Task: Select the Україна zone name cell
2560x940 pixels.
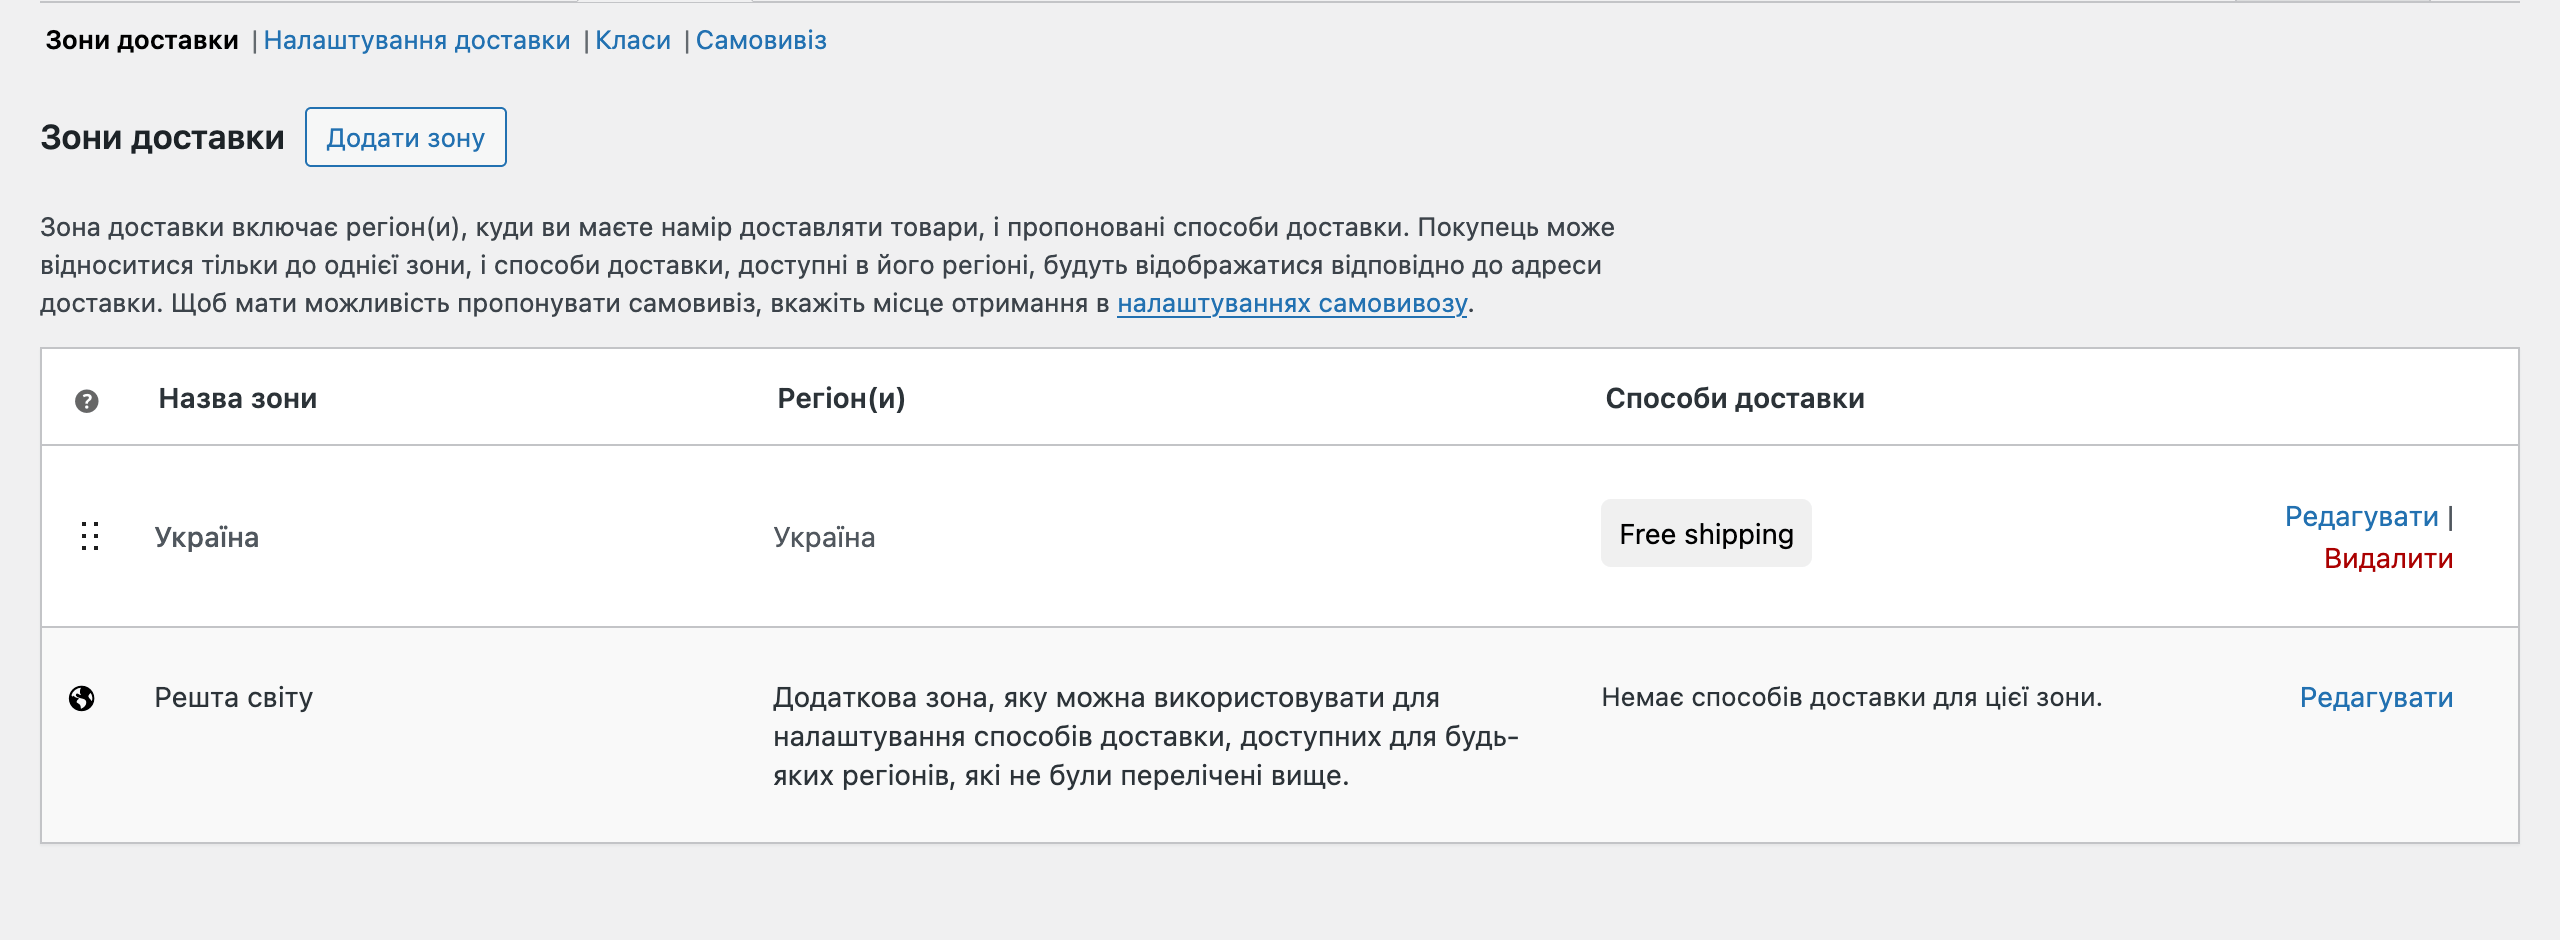Action: (x=207, y=537)
